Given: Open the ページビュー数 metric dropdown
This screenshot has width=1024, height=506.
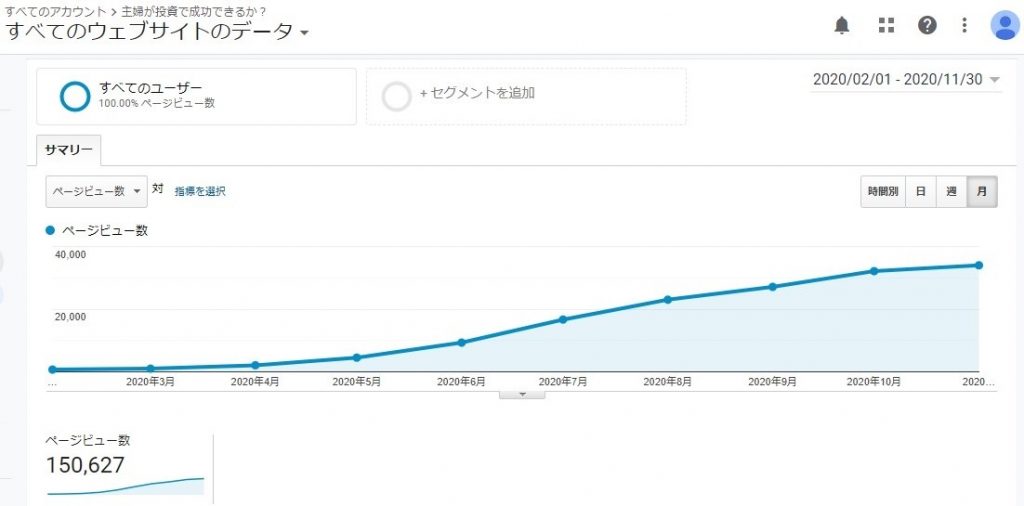Looking at the screenshot, I should pyautogui.click(x=97, y=191).
